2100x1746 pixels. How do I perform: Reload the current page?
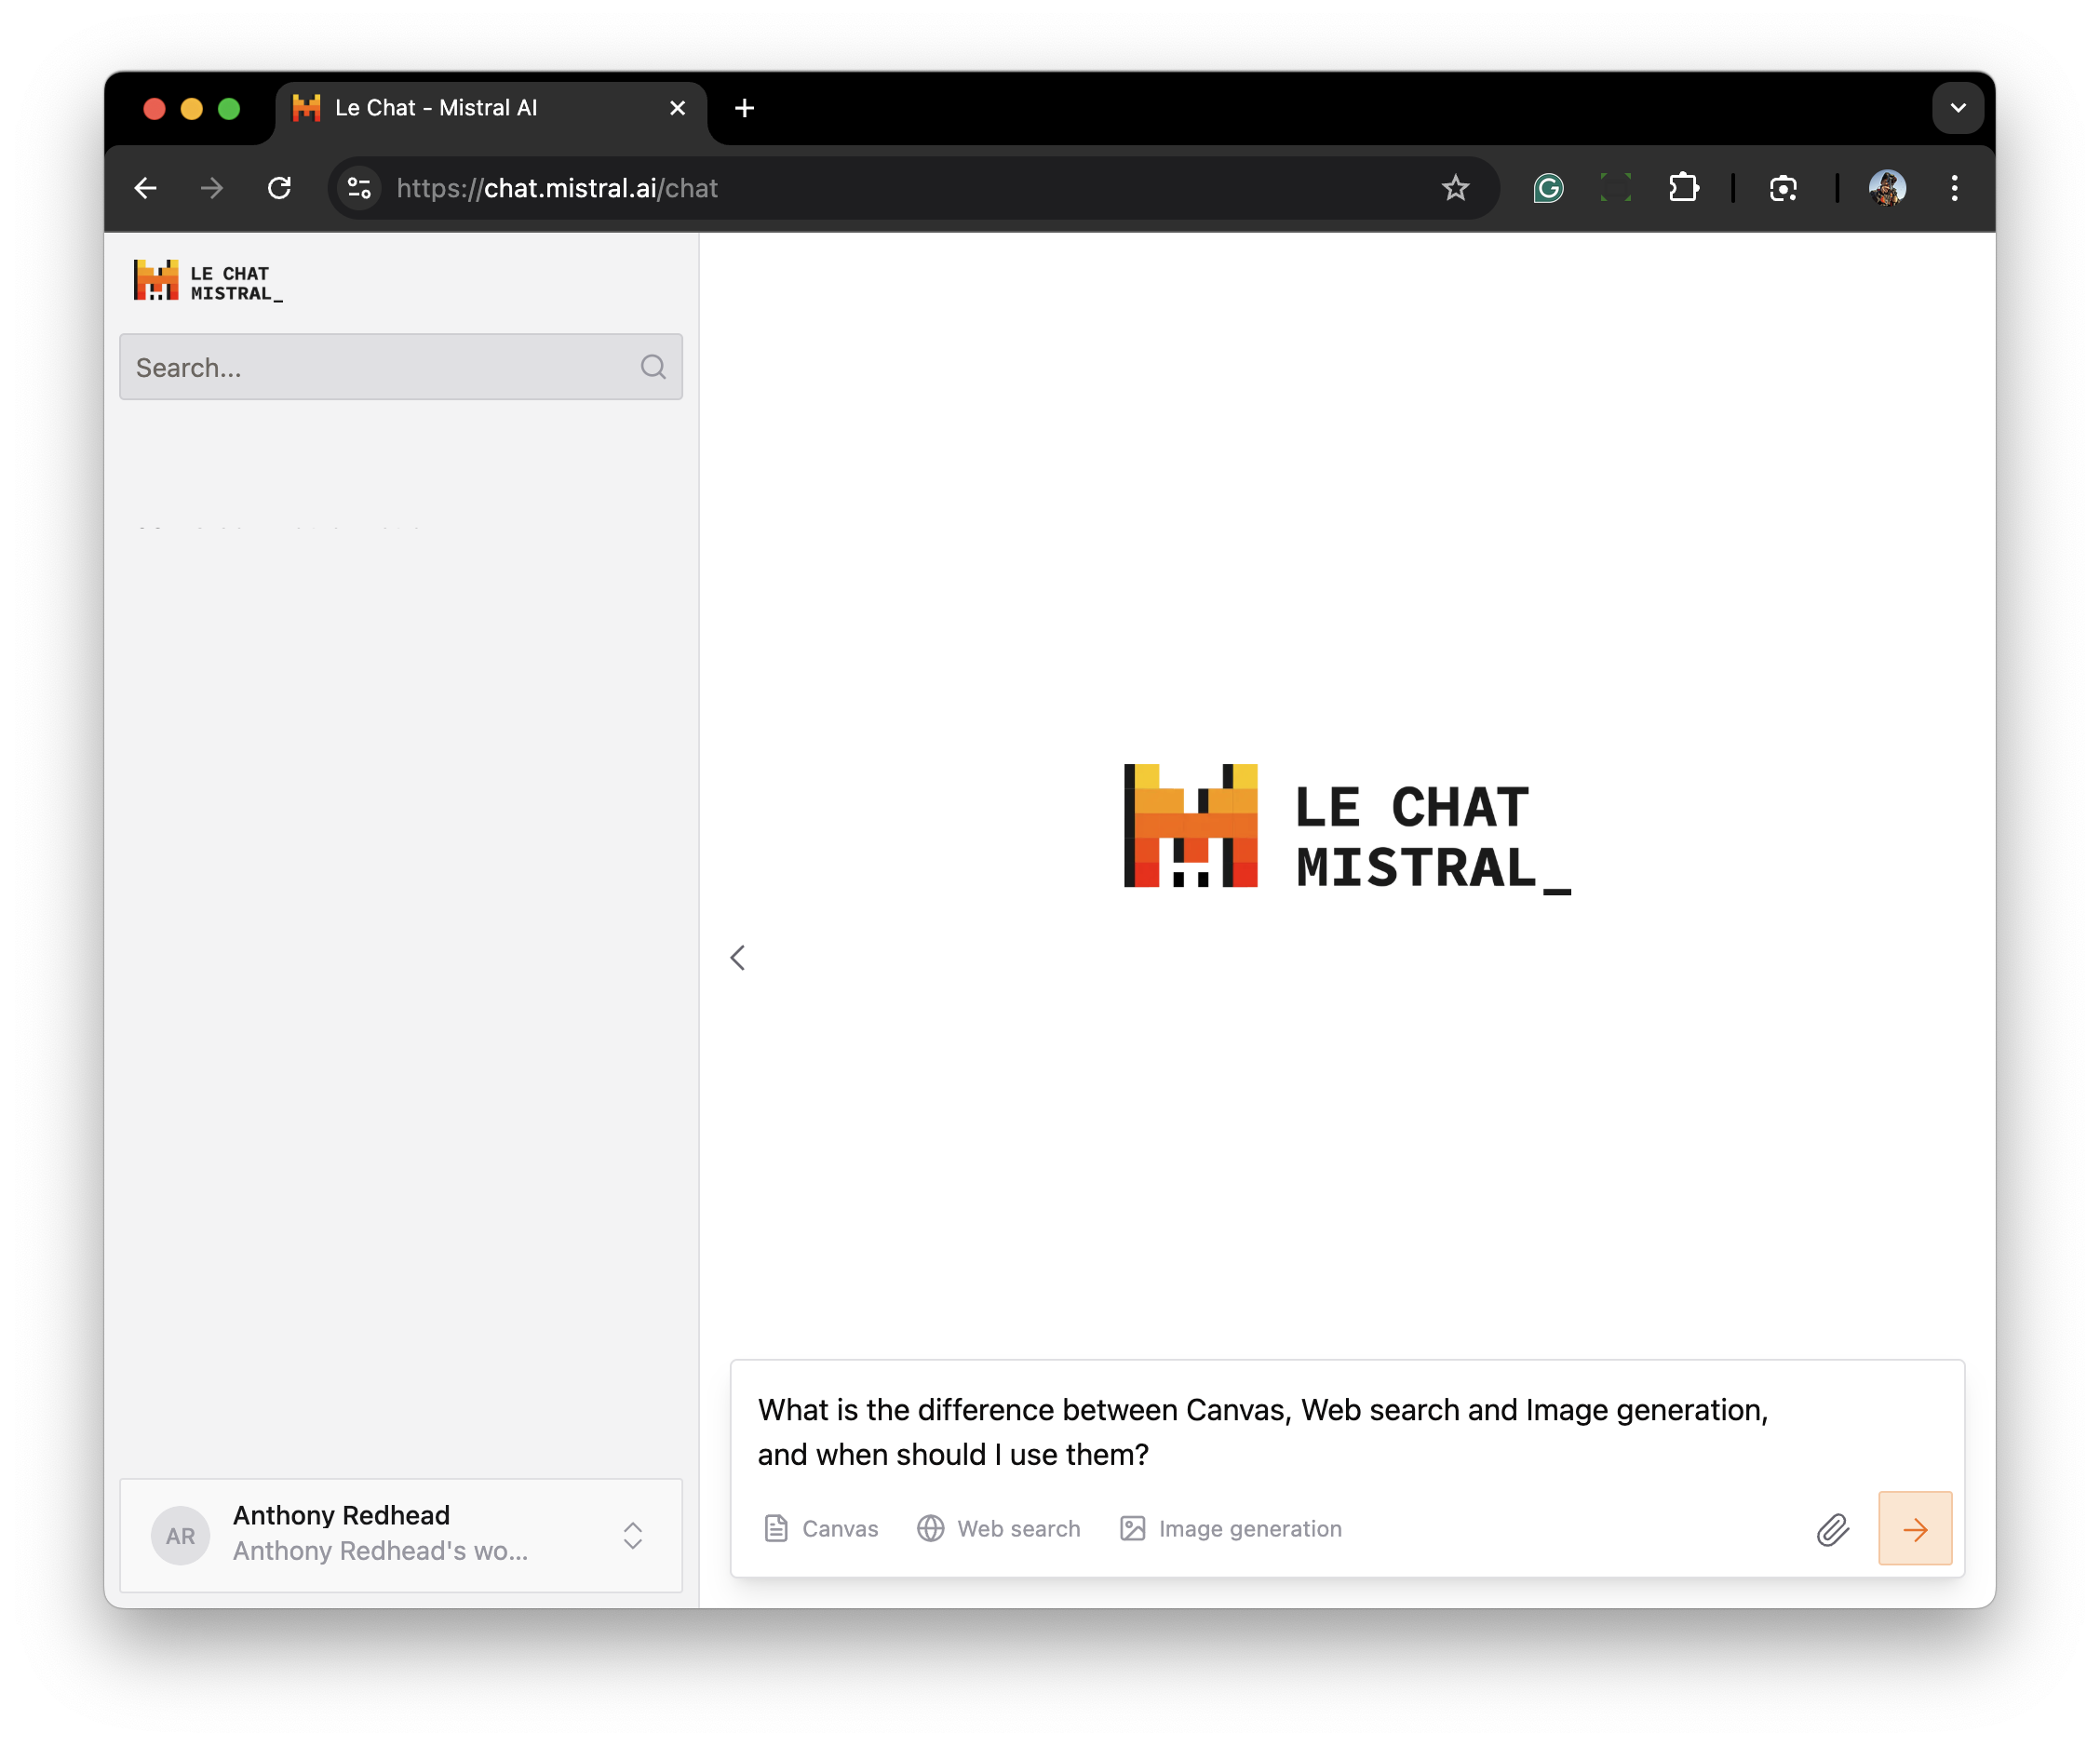[280, 188]
